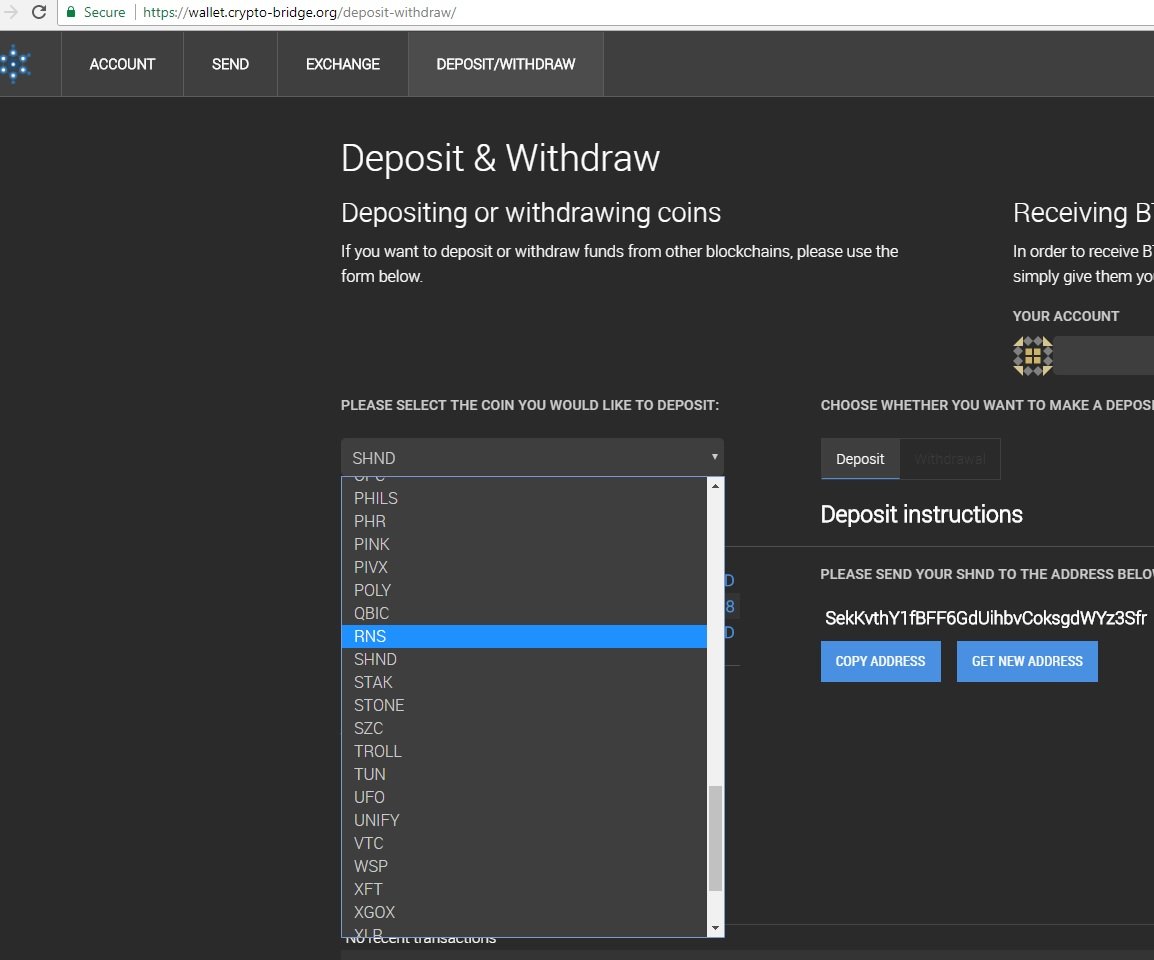Screen dimensions: 1154x960
Task: Pick WSP from the coin list
Action: [524, 867]
